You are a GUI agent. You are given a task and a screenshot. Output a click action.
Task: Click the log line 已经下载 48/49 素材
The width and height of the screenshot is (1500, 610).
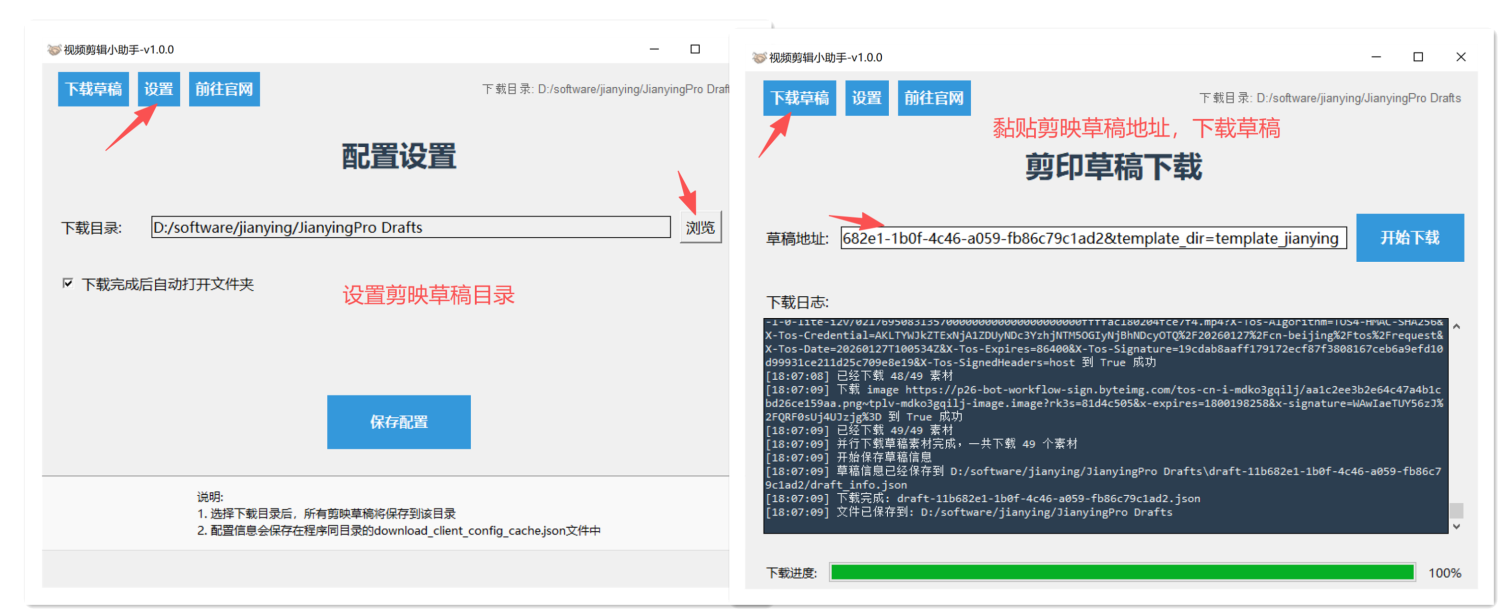[x=859, y=376]
